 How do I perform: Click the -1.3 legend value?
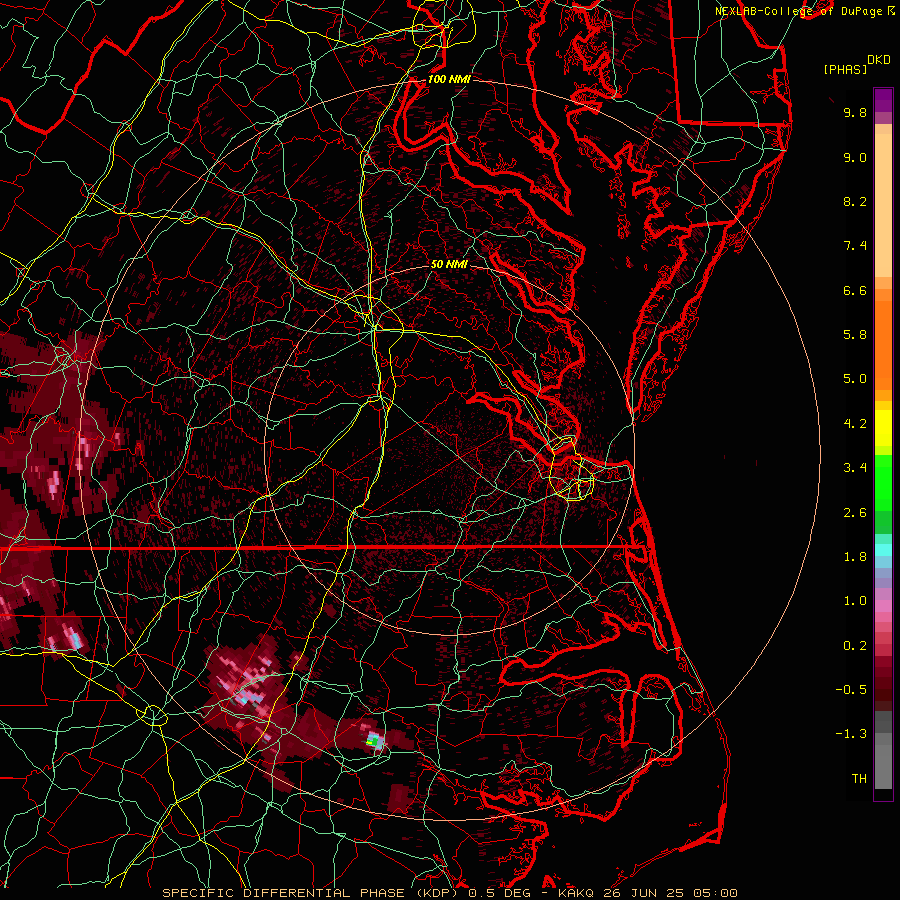pos(851,734)
